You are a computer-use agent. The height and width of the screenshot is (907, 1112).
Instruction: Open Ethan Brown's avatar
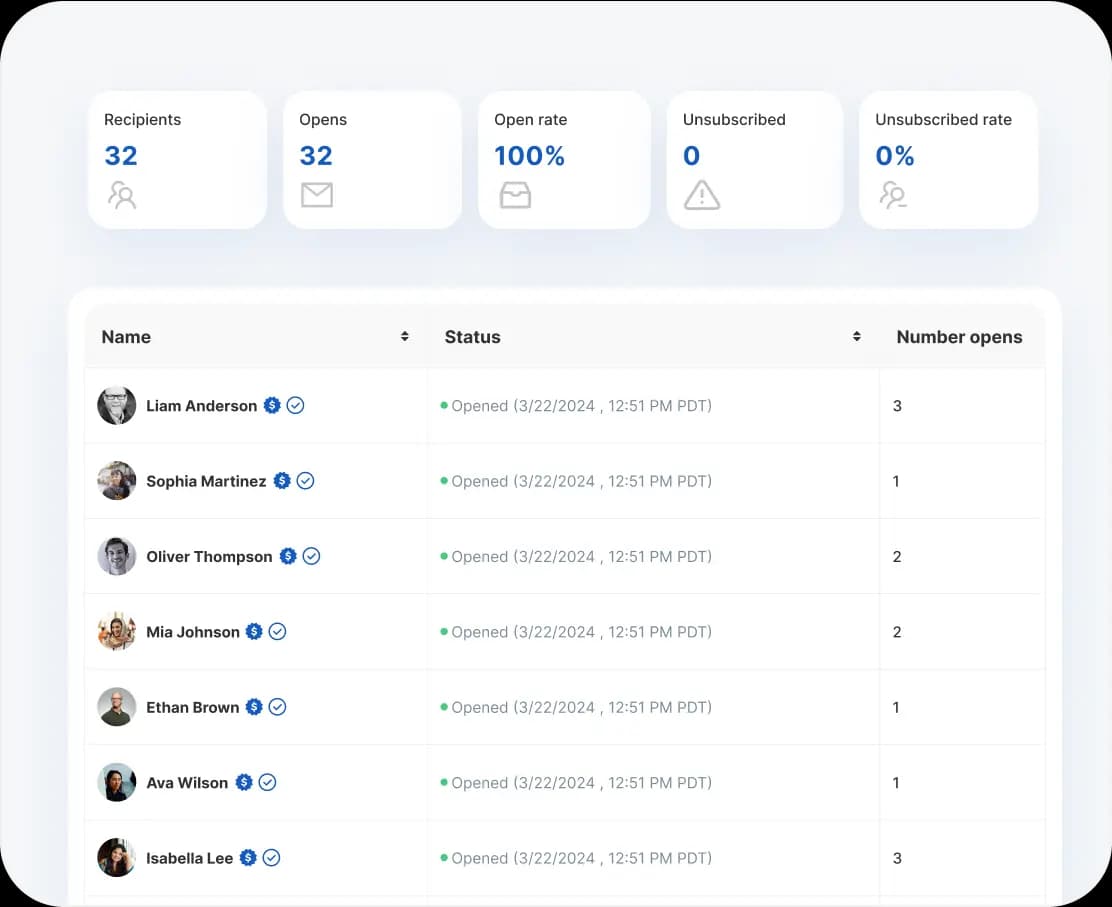click(117, 707)
